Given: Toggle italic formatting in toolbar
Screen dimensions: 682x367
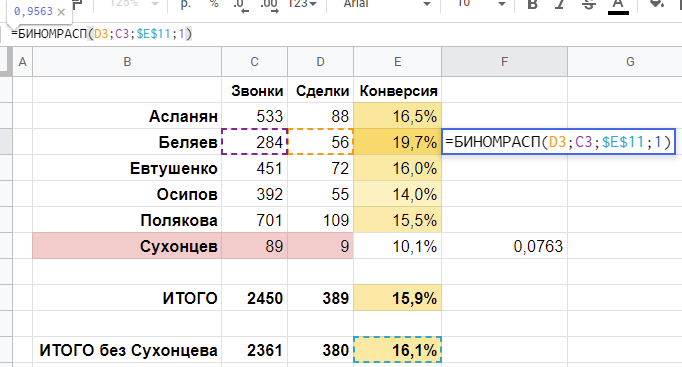Looking at the screenshot, I should pos(560,4).
